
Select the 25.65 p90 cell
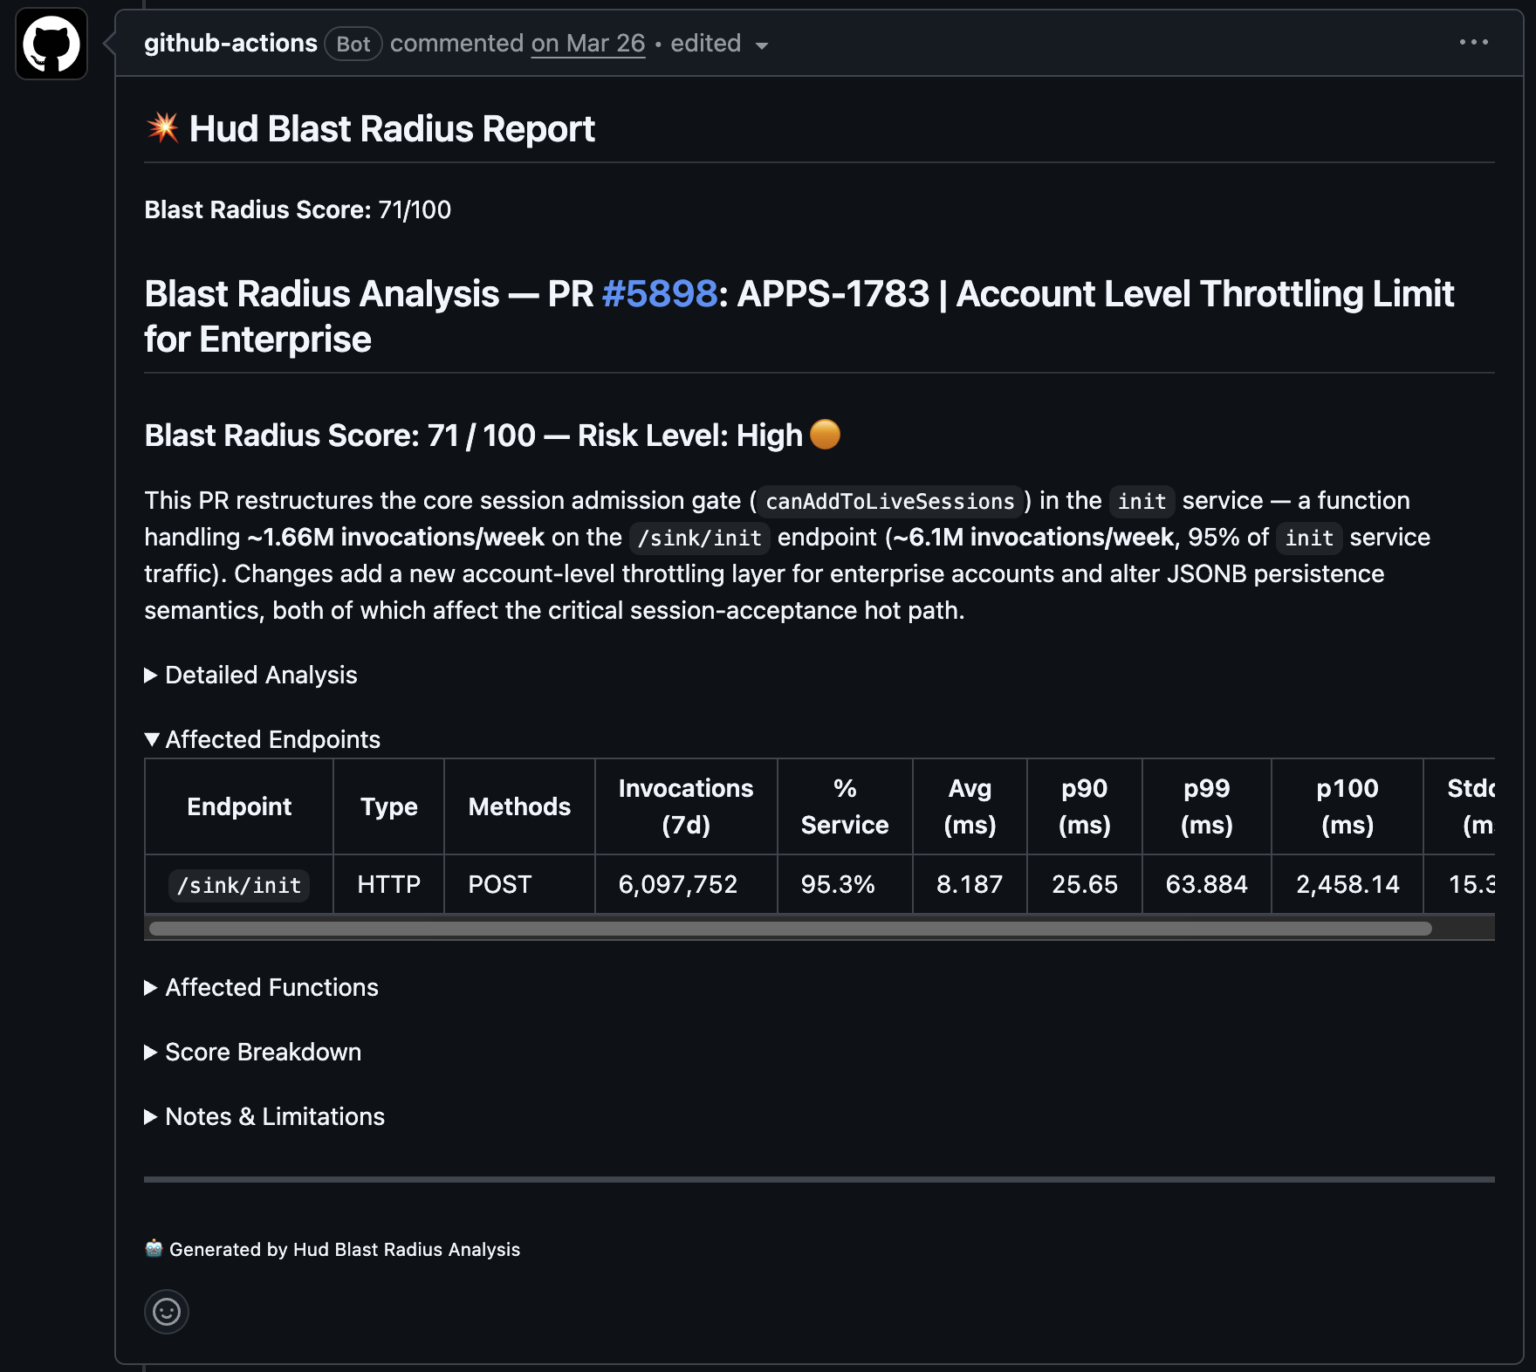[x=1085, y=885]
